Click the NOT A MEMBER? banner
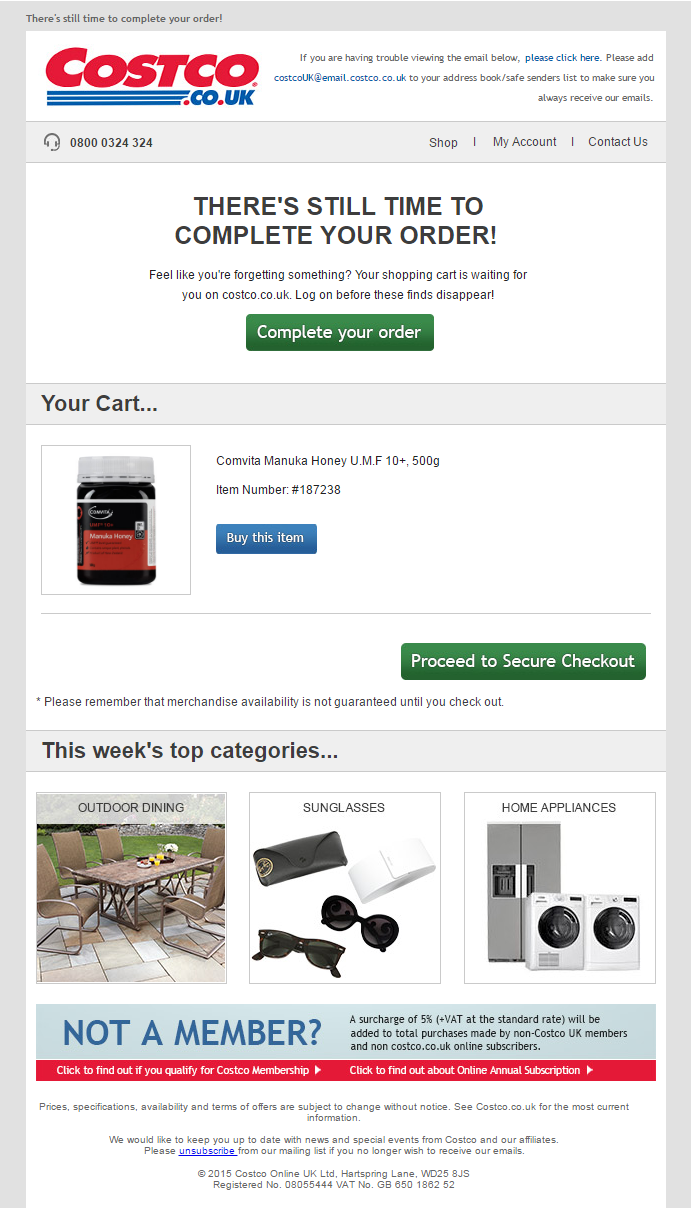691x1208 pixels. tap(346, 1032)
